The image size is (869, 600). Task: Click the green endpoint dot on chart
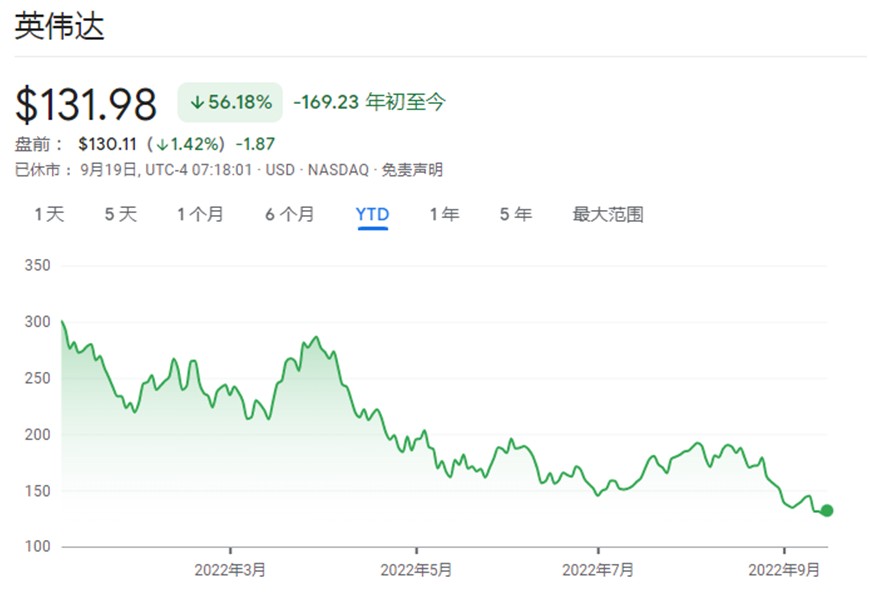tap(827, 510)
